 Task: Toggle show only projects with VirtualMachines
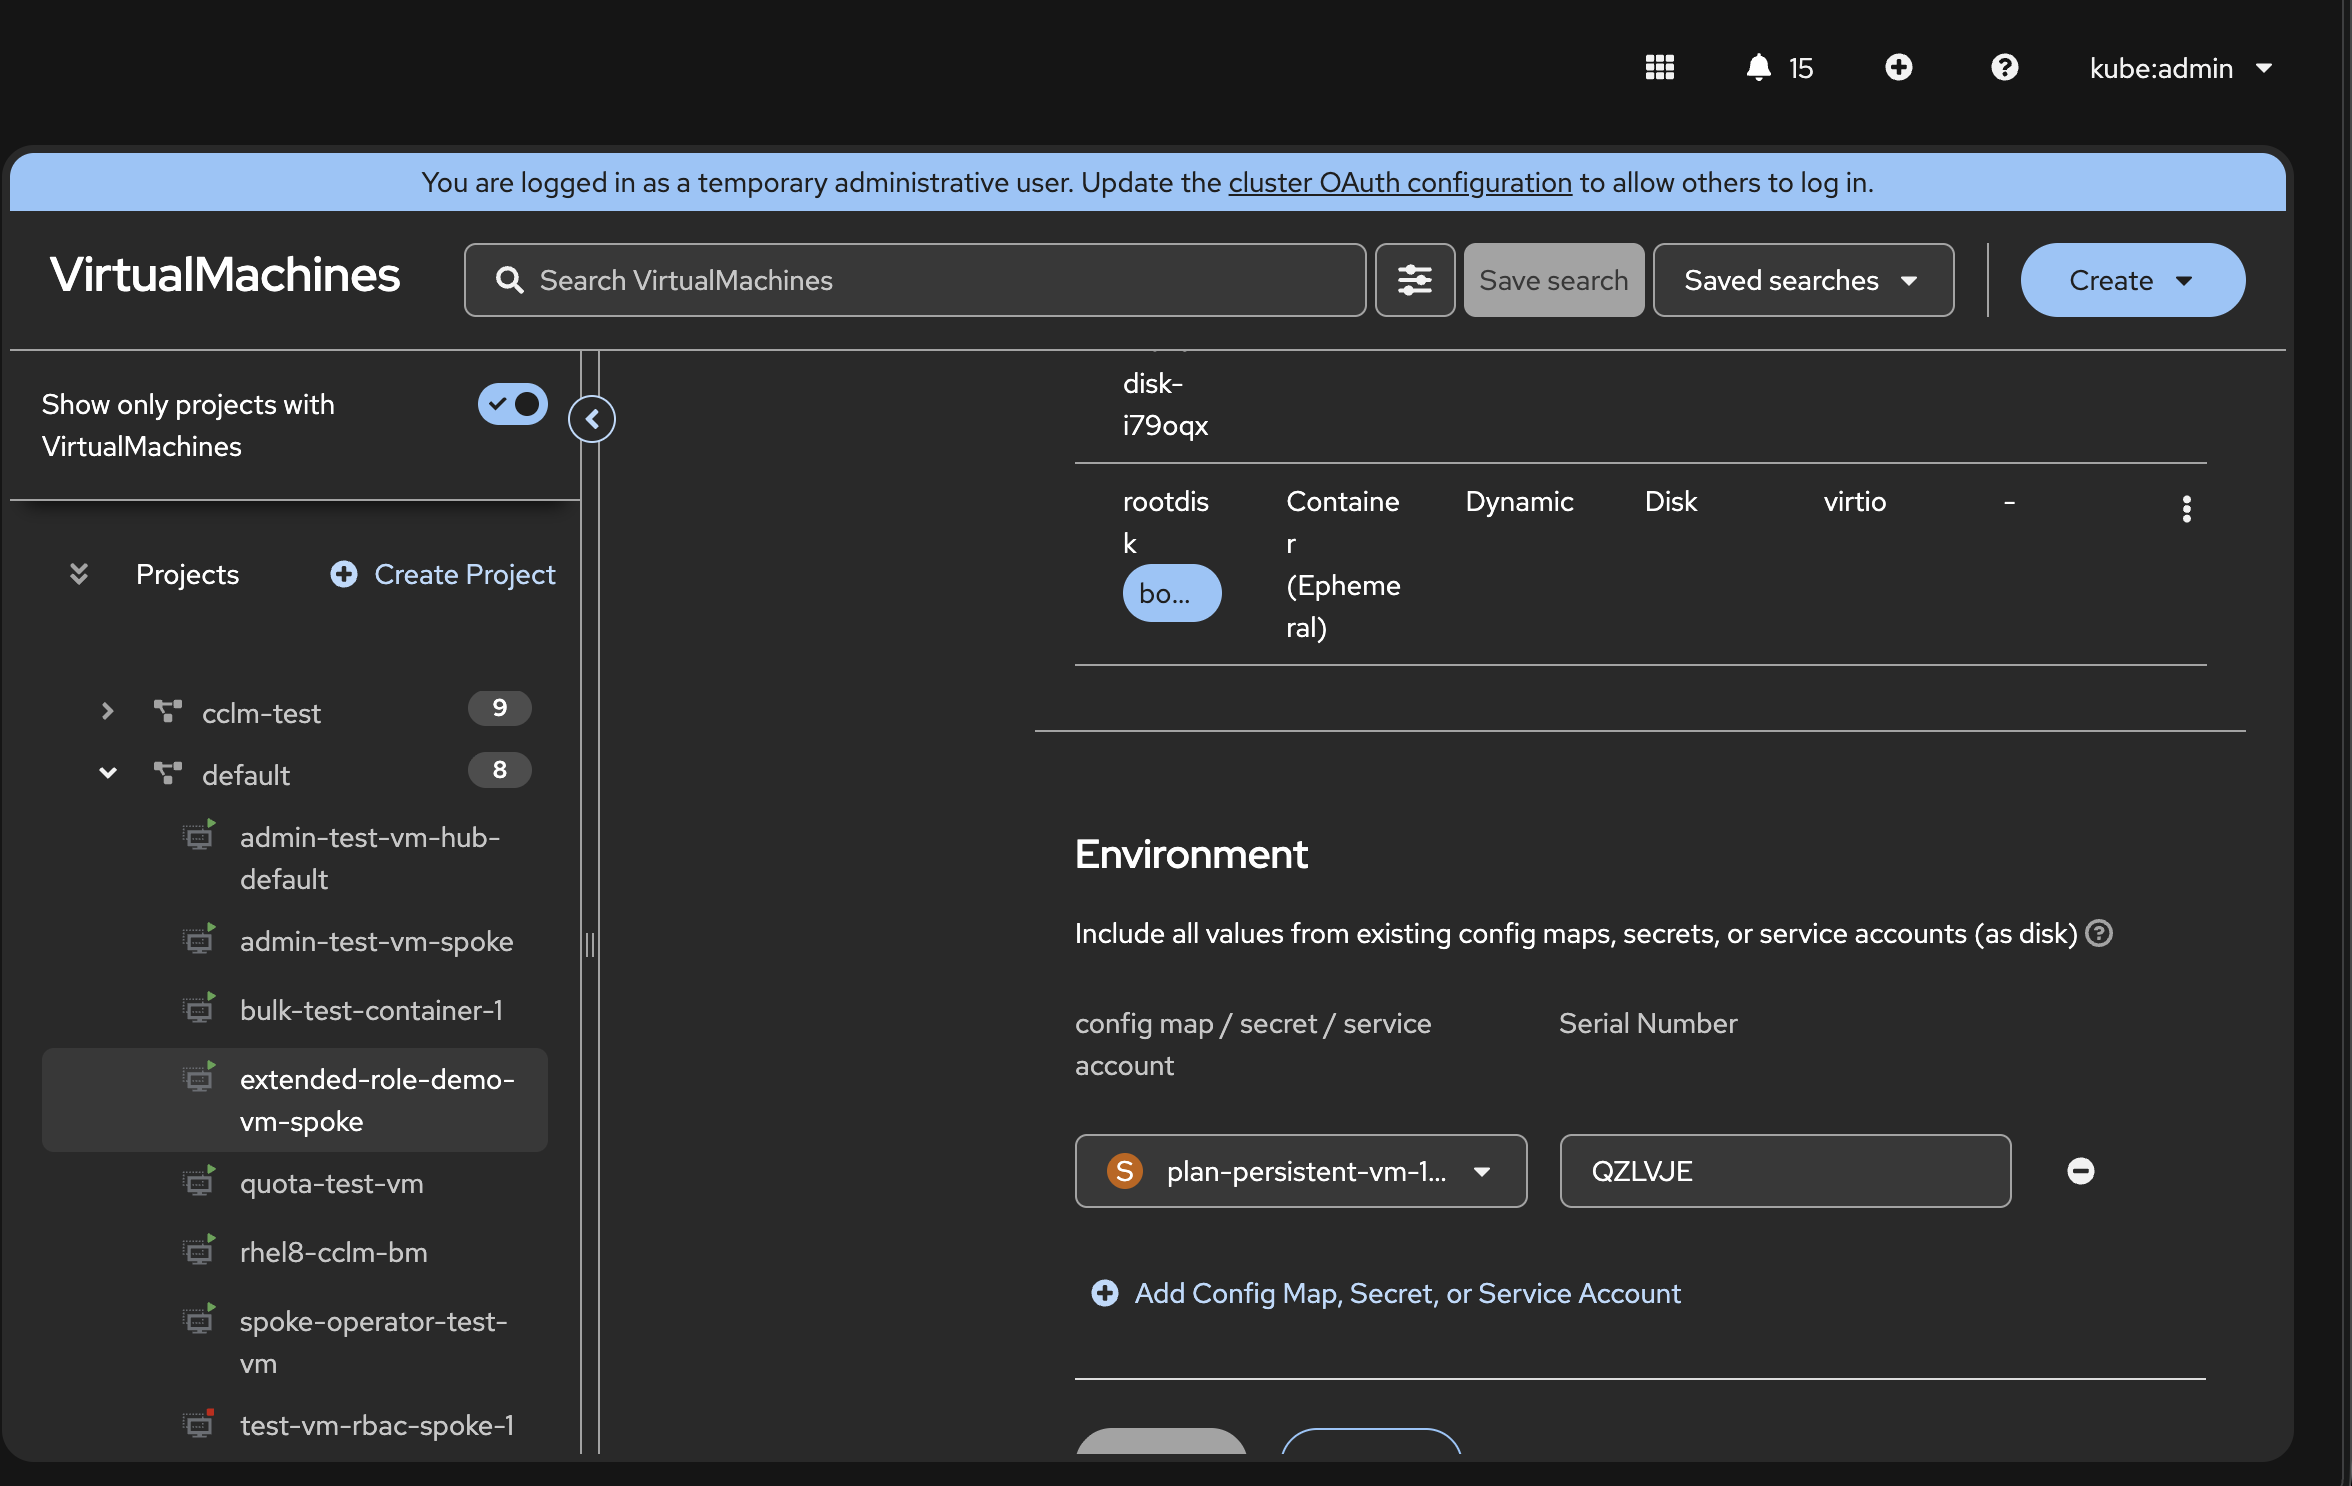pyautogui.click(x=513, y=404)
